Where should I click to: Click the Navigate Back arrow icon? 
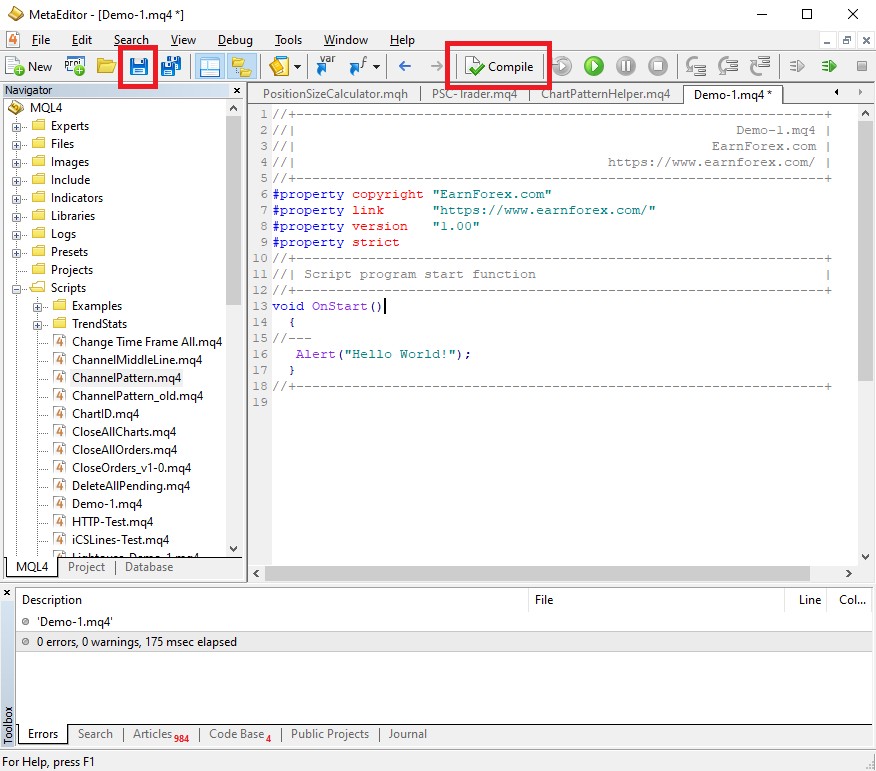point(405,67)
